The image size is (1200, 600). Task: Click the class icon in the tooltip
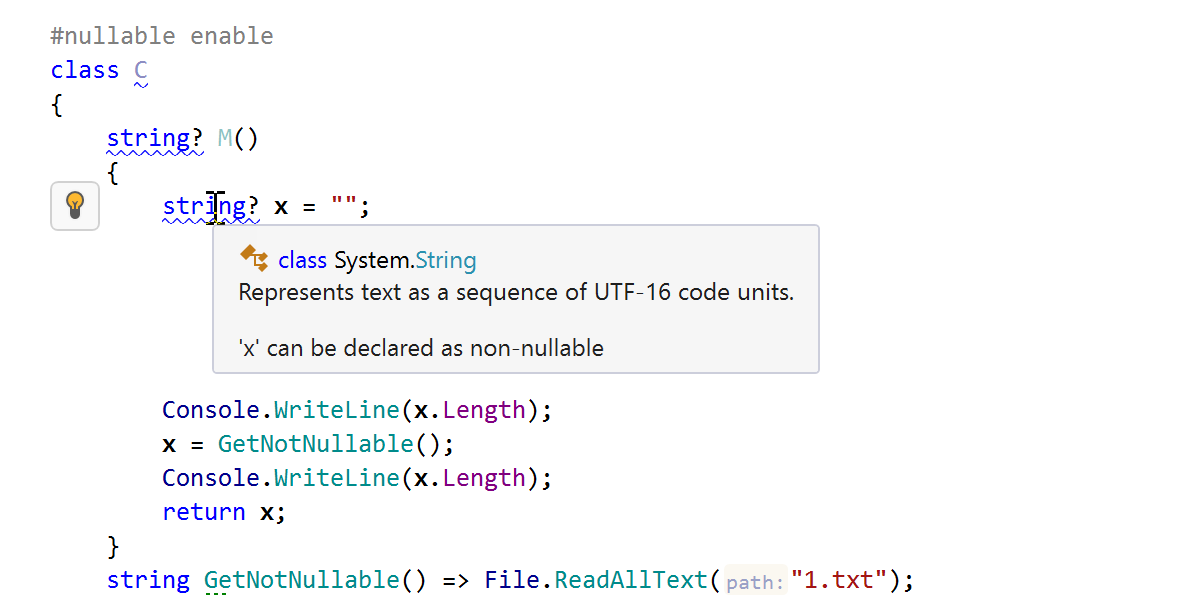[254, 259]
